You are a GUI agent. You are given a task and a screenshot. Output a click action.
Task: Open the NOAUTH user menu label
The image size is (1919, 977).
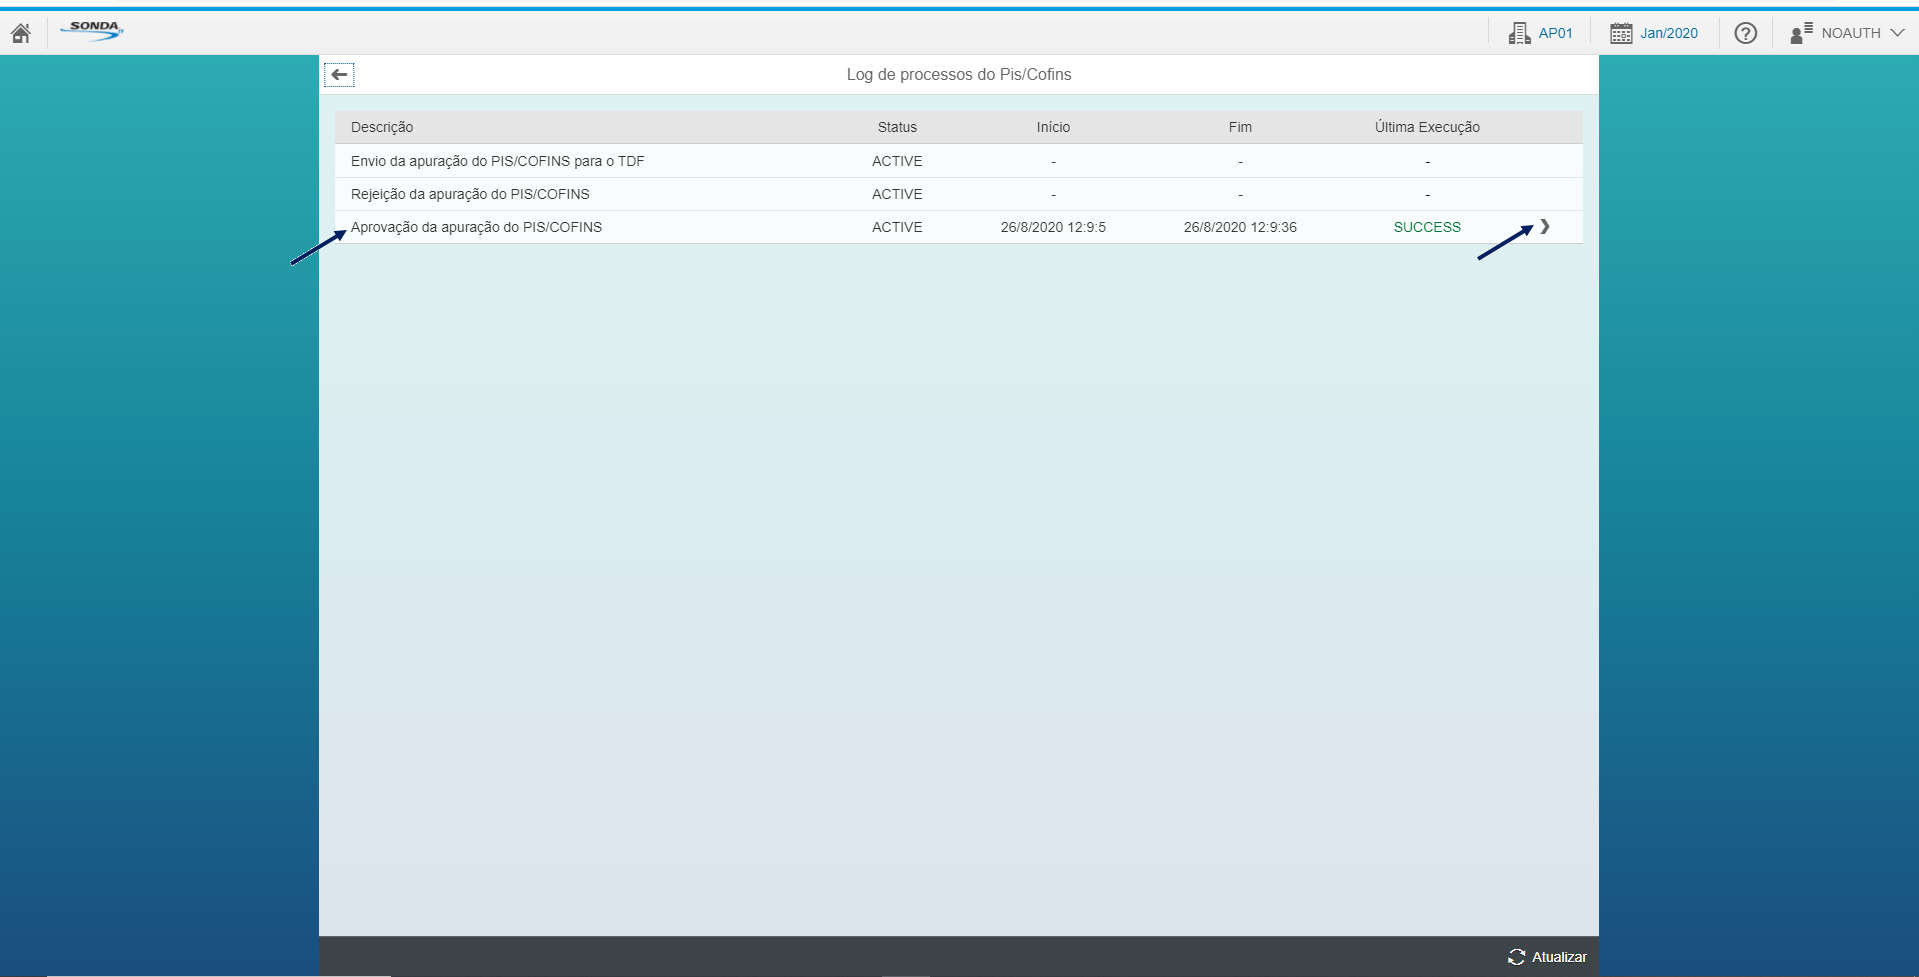[x=1851, y=33]
